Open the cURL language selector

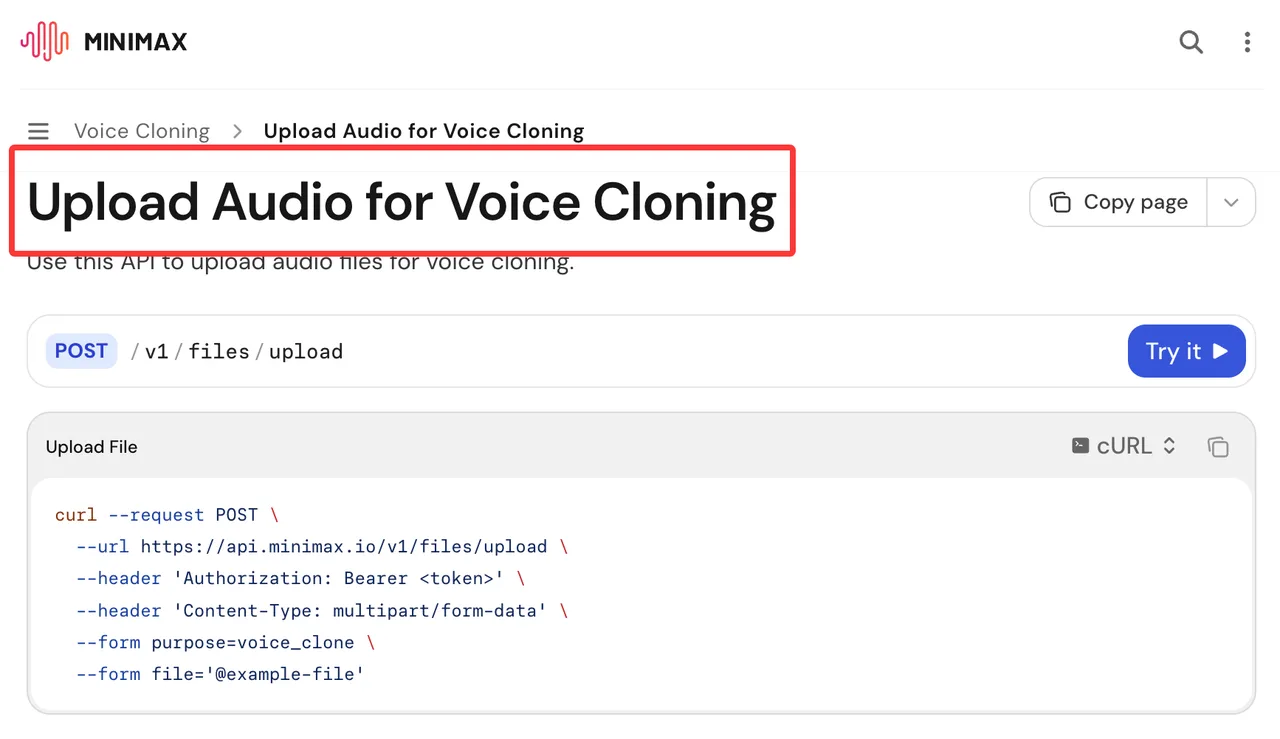1124,446
